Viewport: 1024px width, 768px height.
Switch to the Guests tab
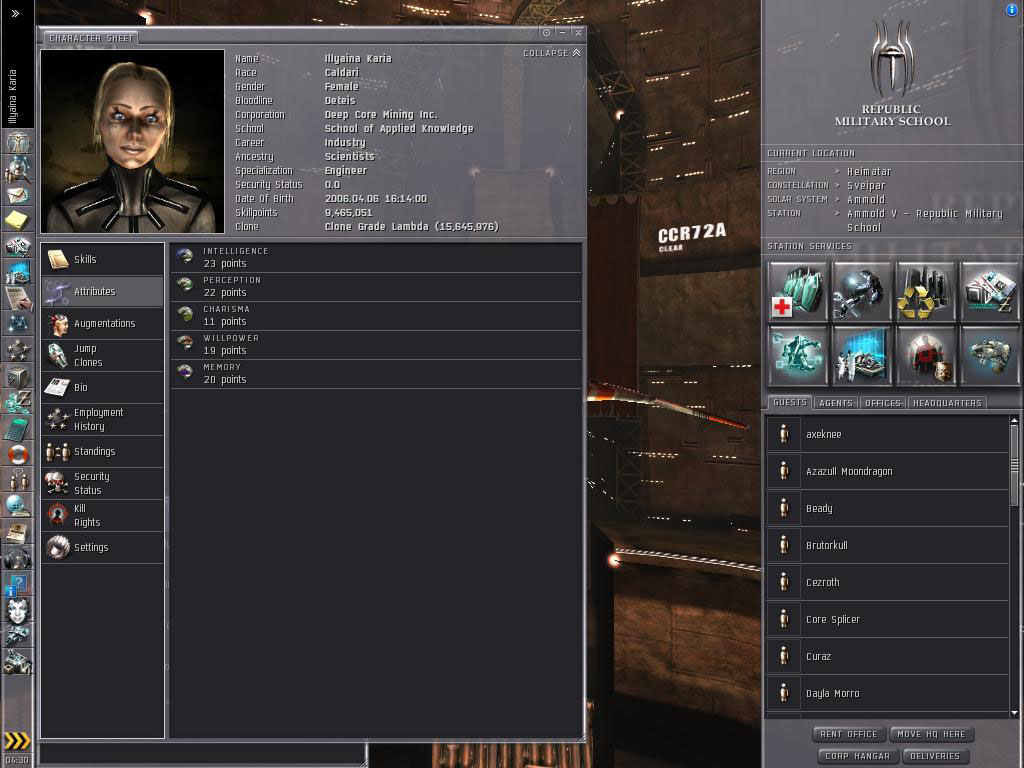click(x=790, y=402)
